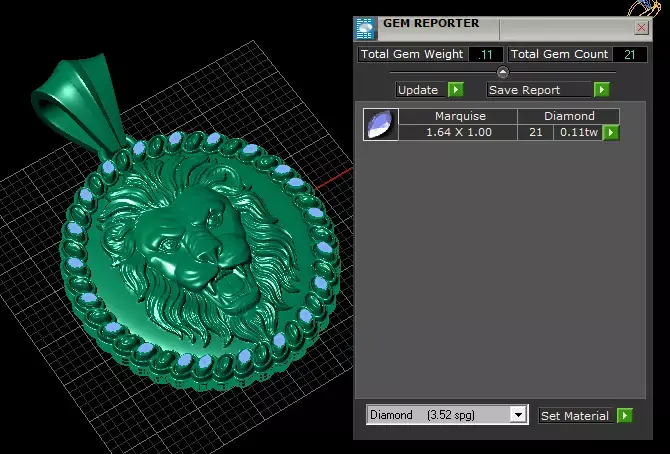Image resolution: width=670 pixels, height=454 pixels.
Task: Click the green arrow beside 0.11tw
Action: tap(611, 133)
